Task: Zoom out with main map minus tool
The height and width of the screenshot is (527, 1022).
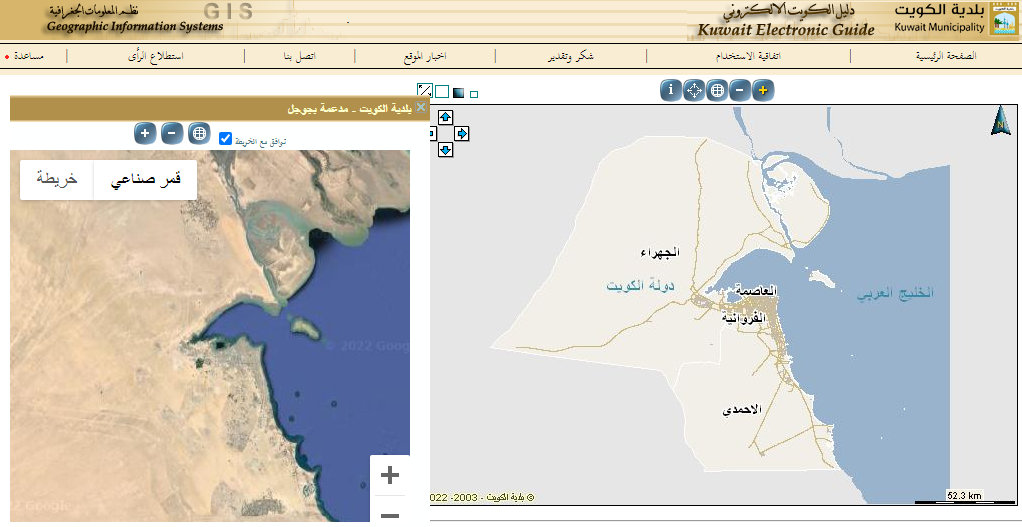Action: click(x=740, y=90)
